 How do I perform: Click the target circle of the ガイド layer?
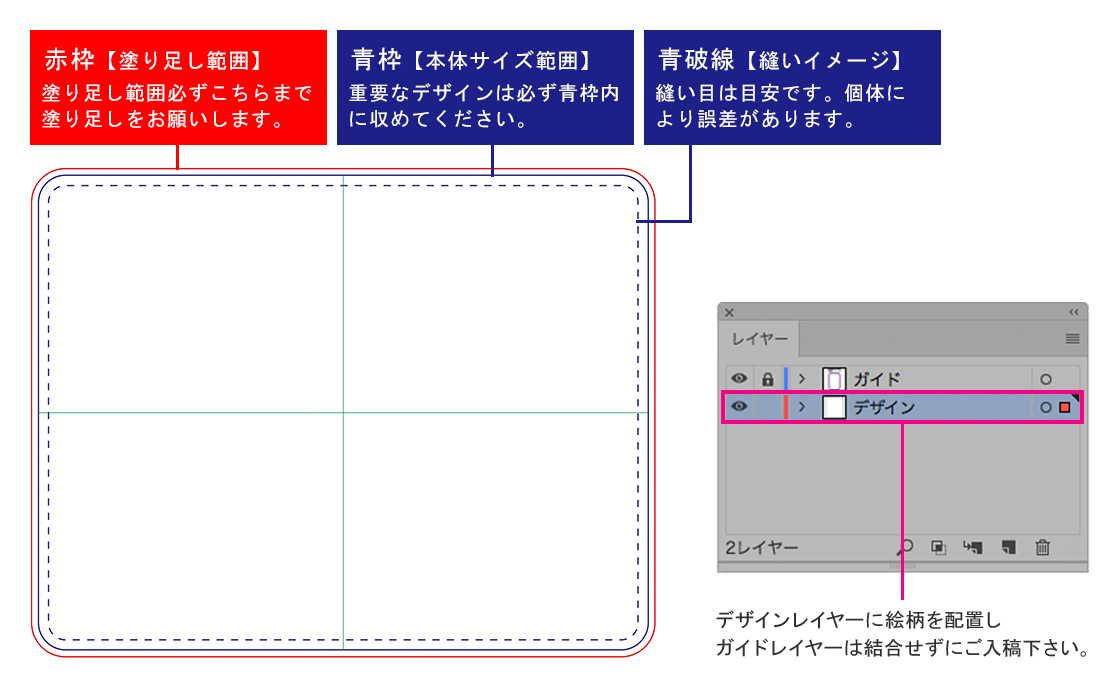pyautogui.click(x=1046, y=379)
